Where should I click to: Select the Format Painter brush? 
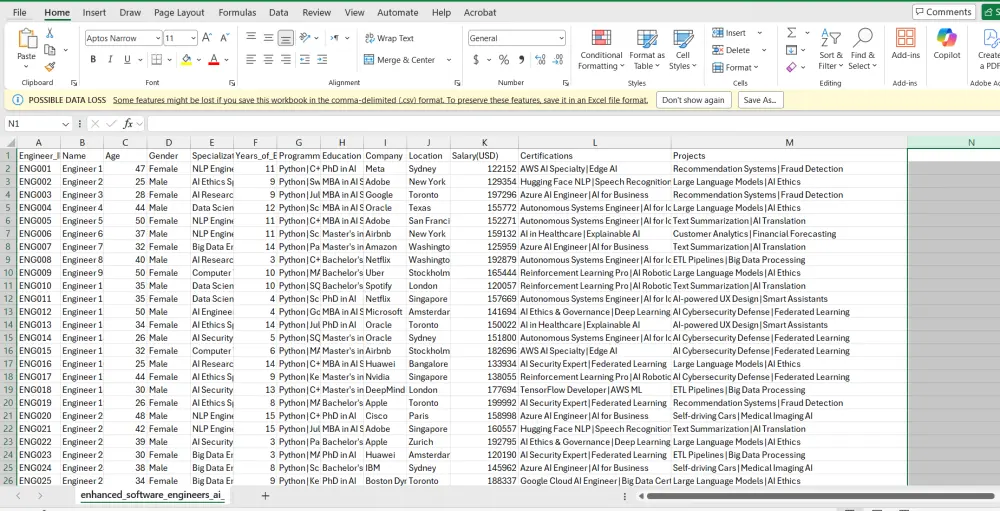point(50,66)
